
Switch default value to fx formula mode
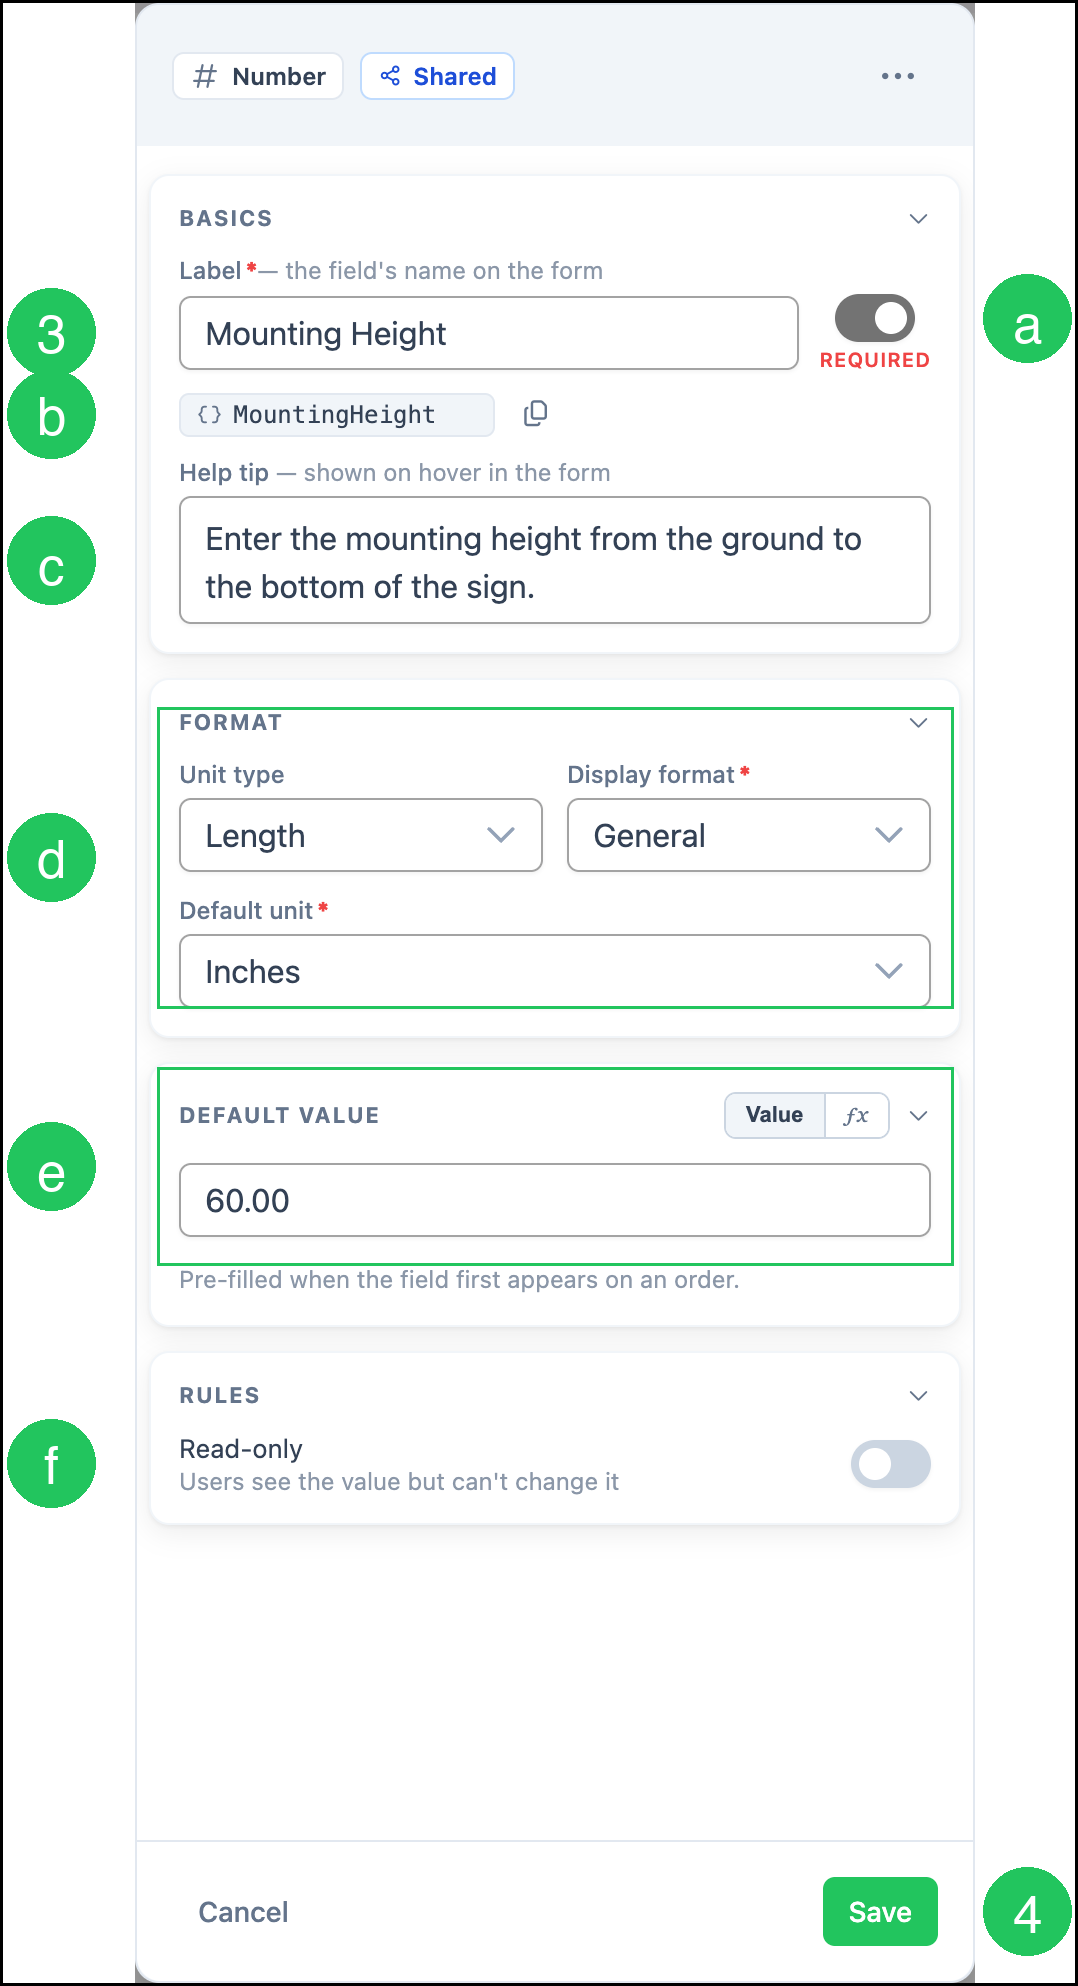point(857,1115)
